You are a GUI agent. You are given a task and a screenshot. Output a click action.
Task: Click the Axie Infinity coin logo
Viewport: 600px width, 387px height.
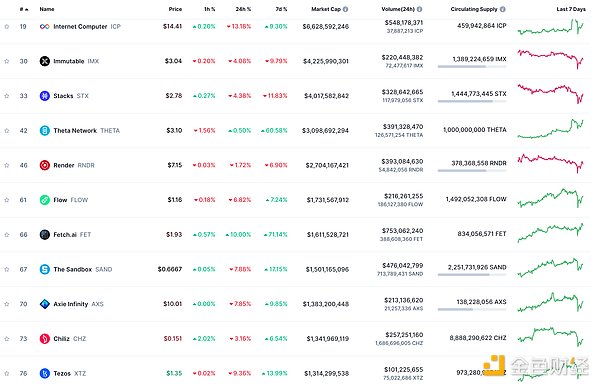(x=45, y=304)
